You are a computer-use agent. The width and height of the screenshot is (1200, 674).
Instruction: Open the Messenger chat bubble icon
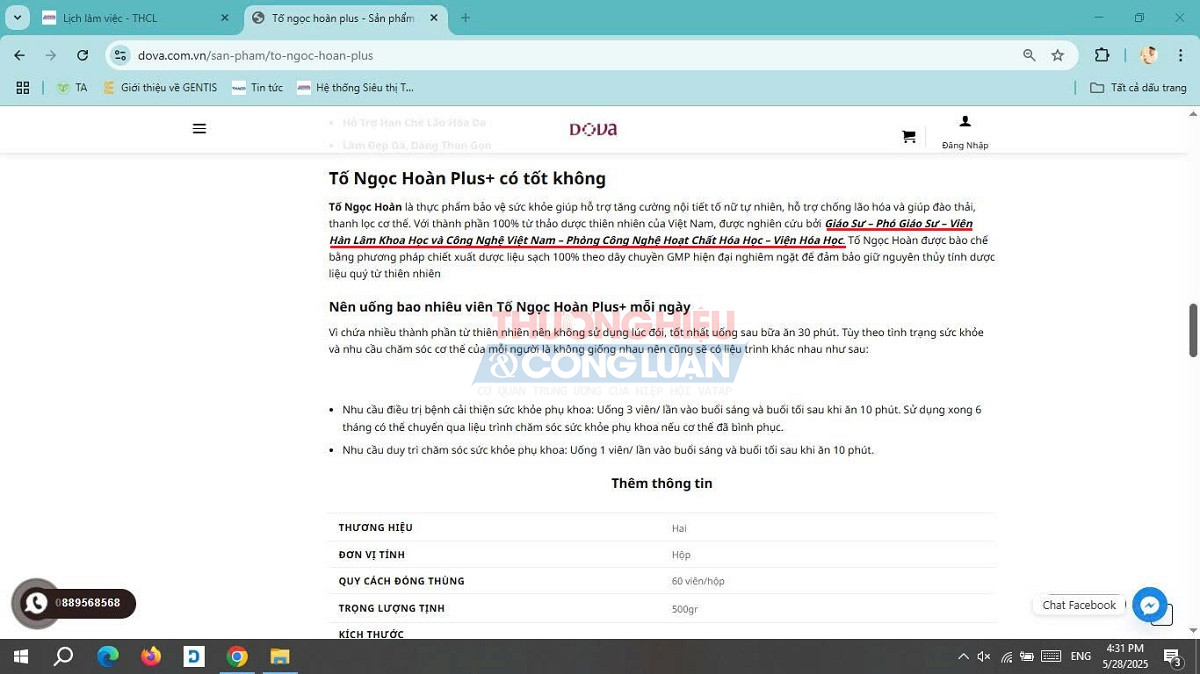click(1149, 604)
